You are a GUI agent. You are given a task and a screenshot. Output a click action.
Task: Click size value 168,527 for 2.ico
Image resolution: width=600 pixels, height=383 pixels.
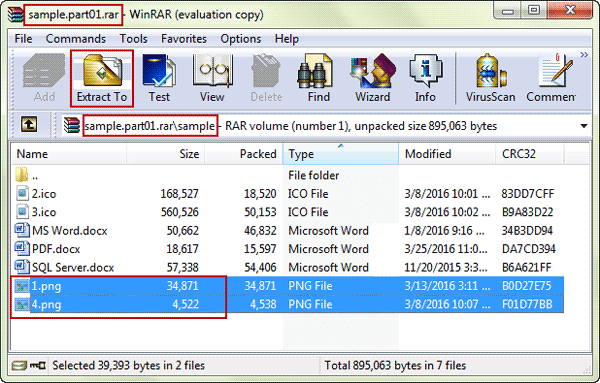click(179, 194)
